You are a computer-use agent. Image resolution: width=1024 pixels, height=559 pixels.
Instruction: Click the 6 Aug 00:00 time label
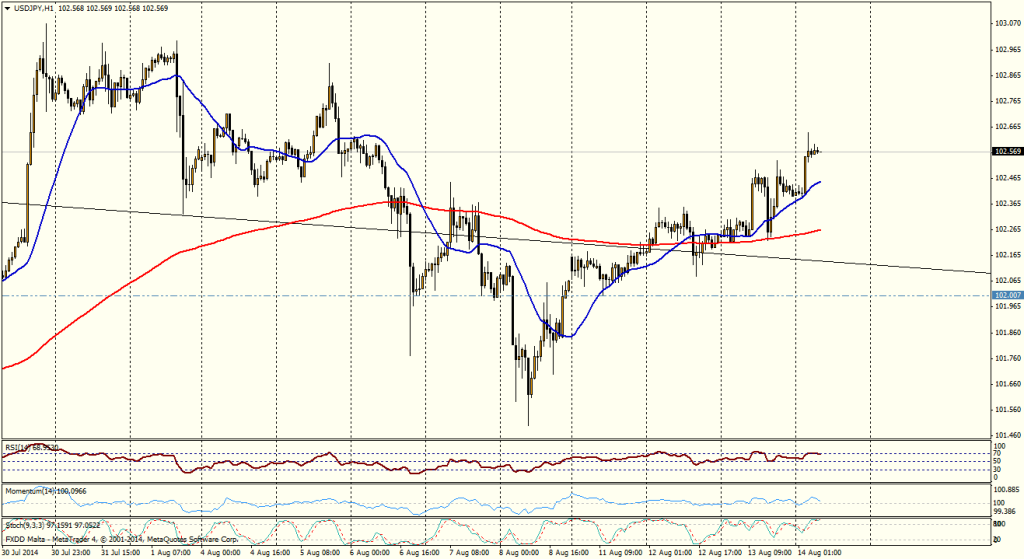coord(370,552)
